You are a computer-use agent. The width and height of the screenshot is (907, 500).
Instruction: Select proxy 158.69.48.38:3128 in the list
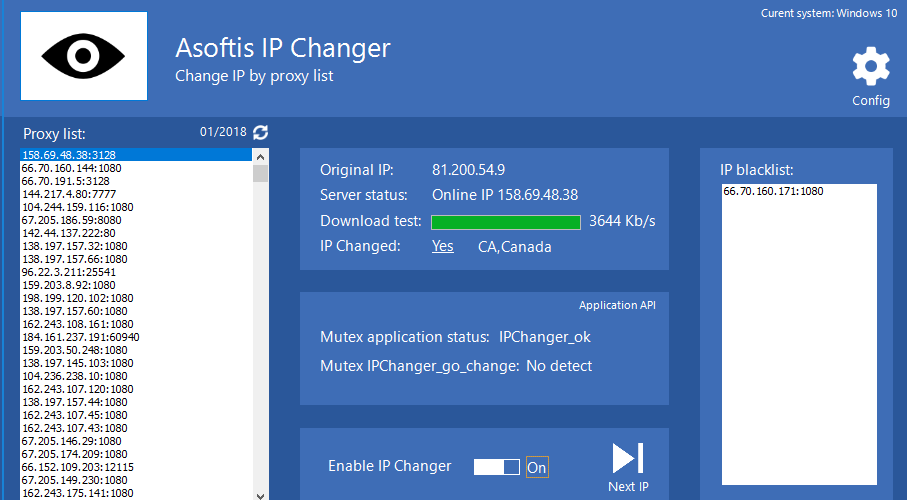(136, 155)
